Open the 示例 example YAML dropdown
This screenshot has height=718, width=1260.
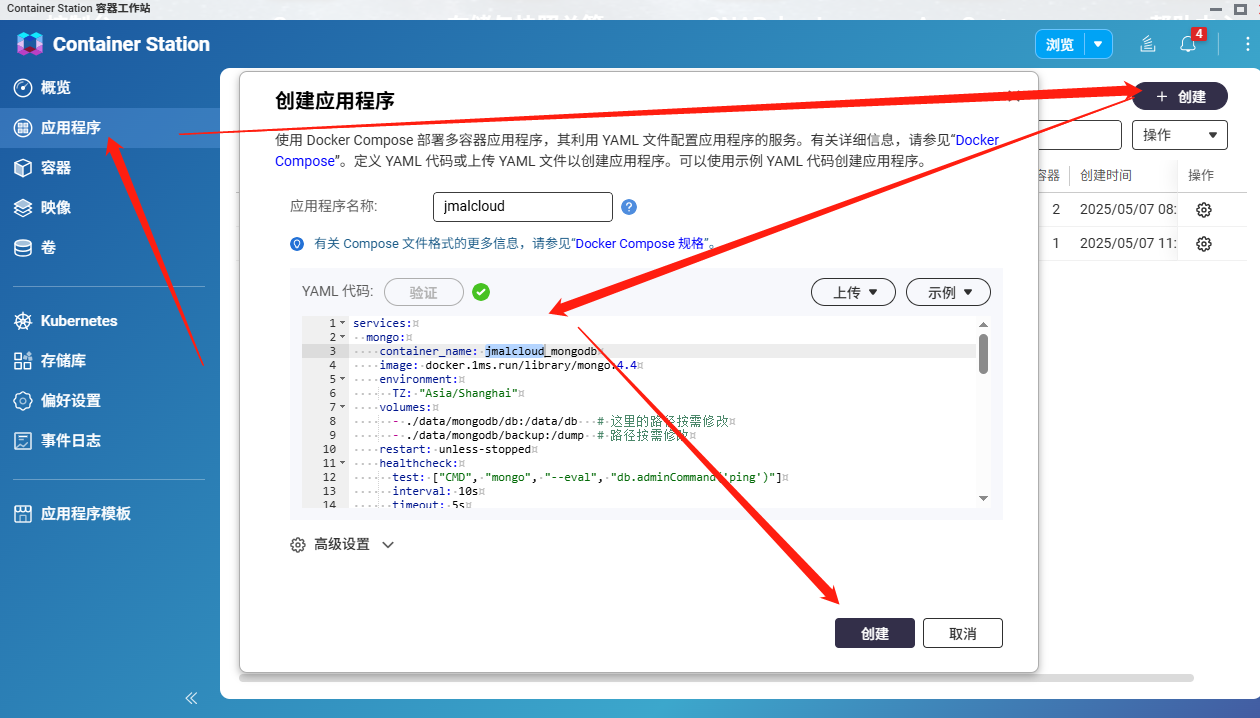point(948,292)
